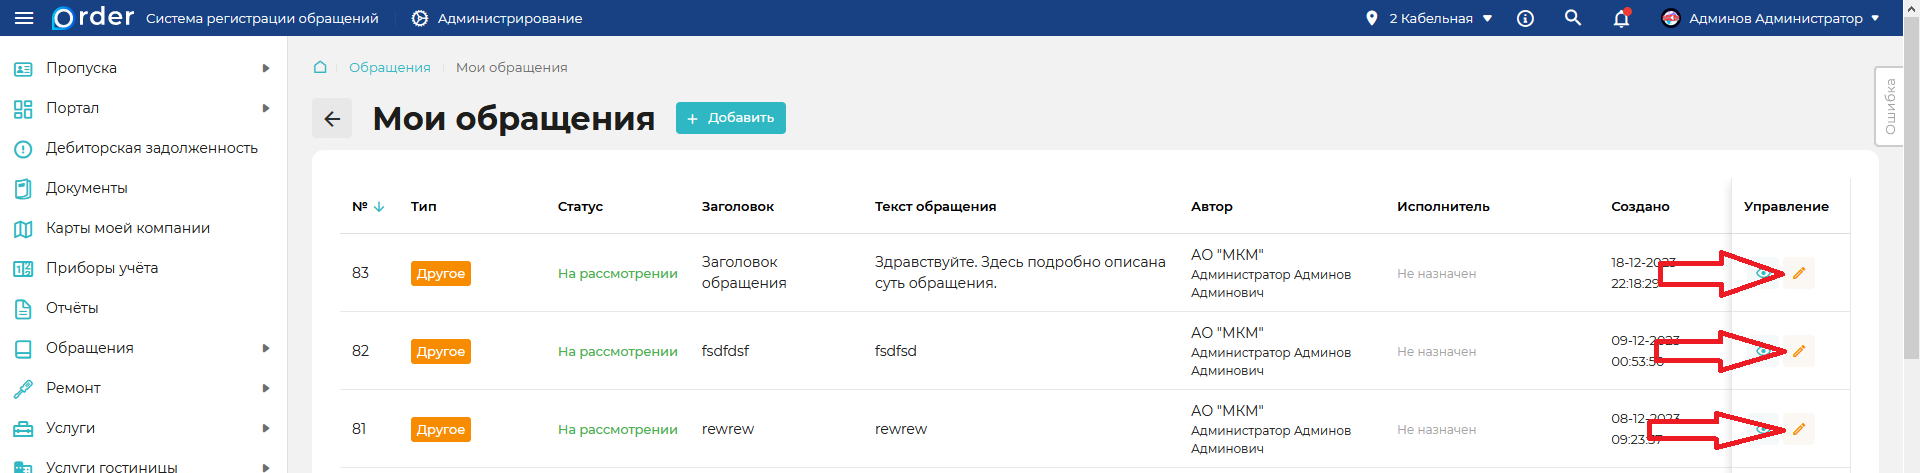The width and height of the screenshot is (1920, 473).
Task: Sort the table by № column
Action: point(367,206)
